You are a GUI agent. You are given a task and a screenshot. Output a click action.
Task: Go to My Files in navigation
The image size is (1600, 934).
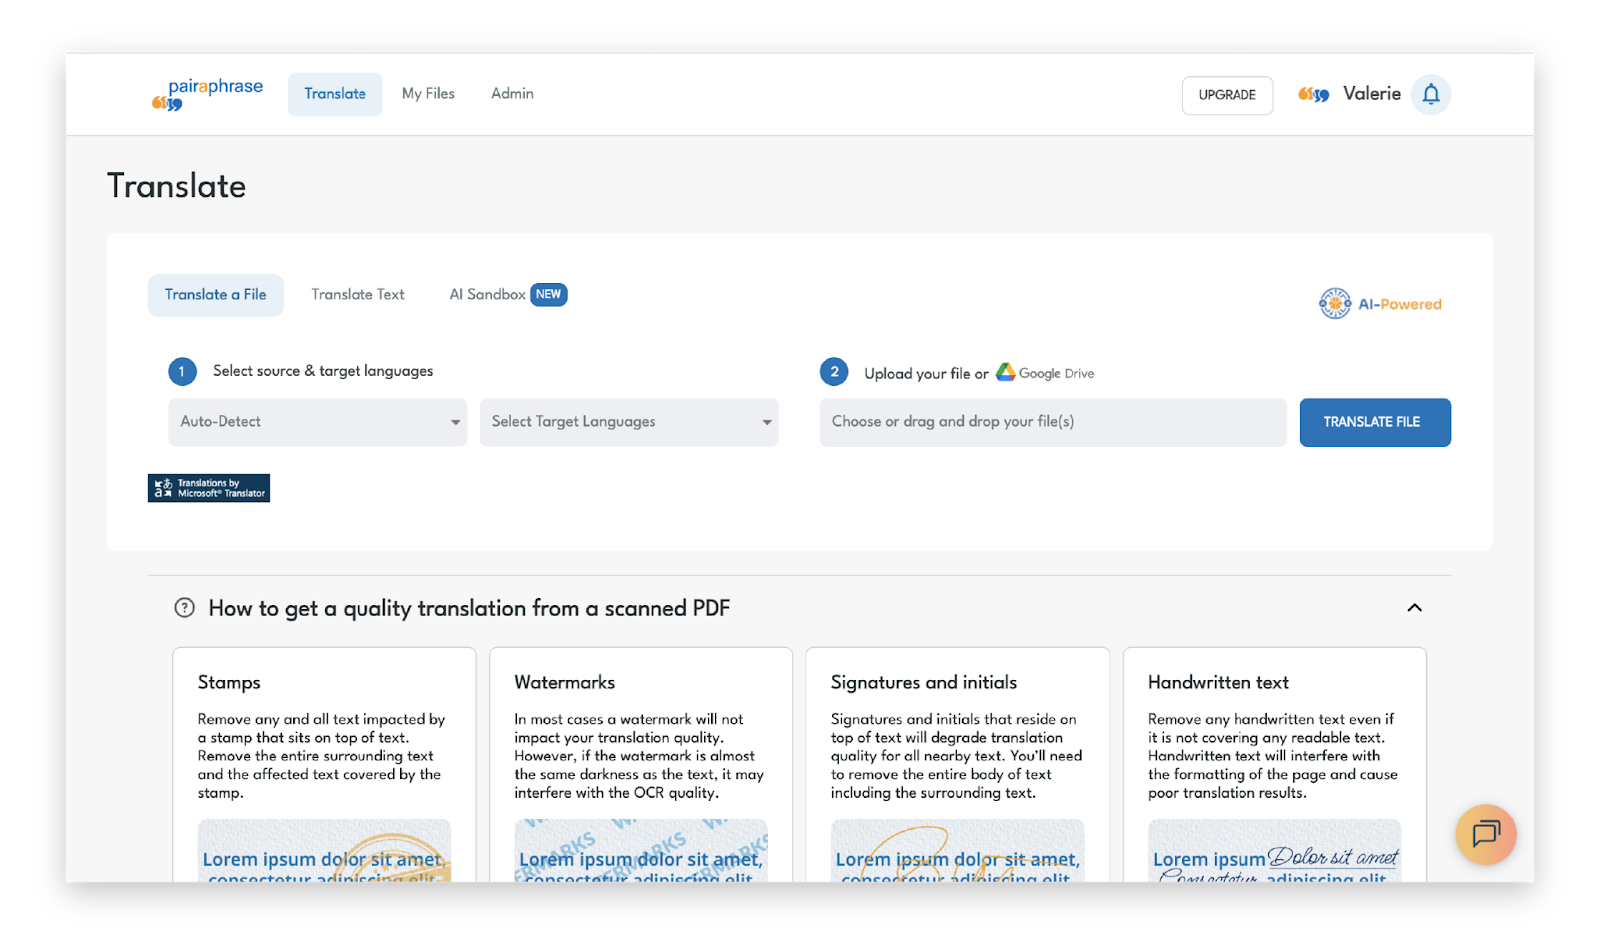[x=428, y=94]
